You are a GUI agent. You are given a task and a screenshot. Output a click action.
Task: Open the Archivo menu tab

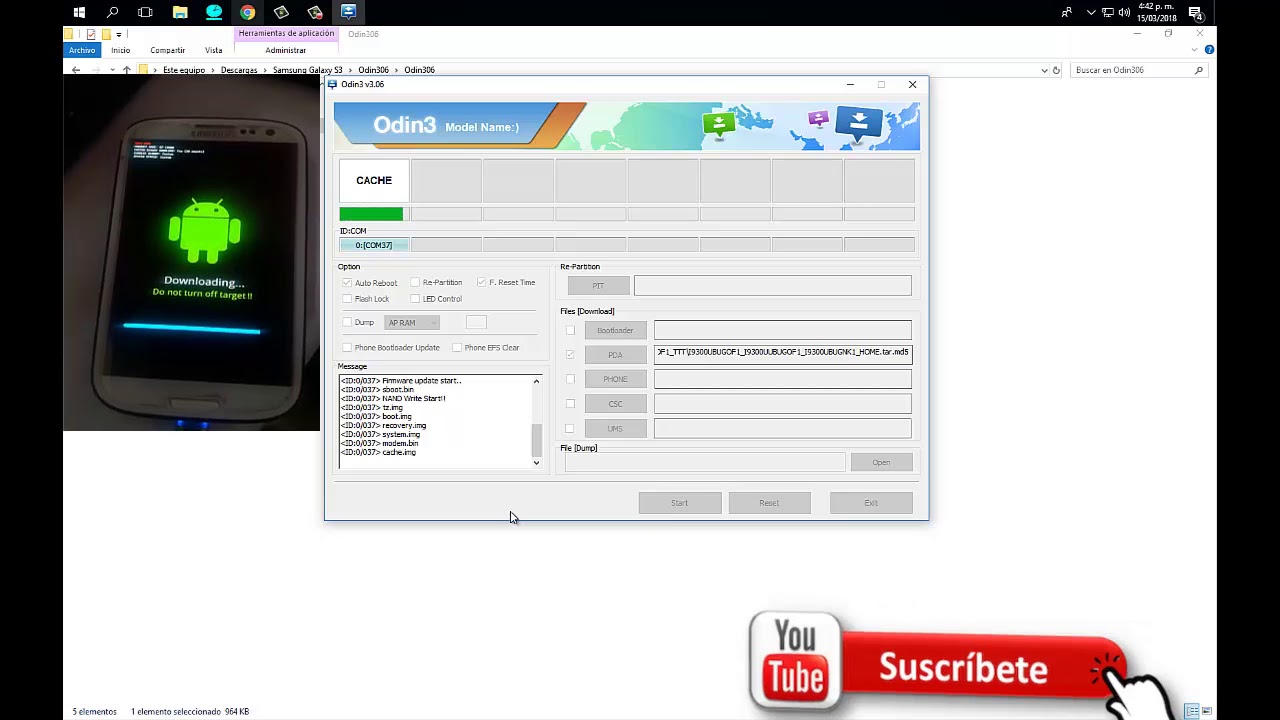click(82, 50)
